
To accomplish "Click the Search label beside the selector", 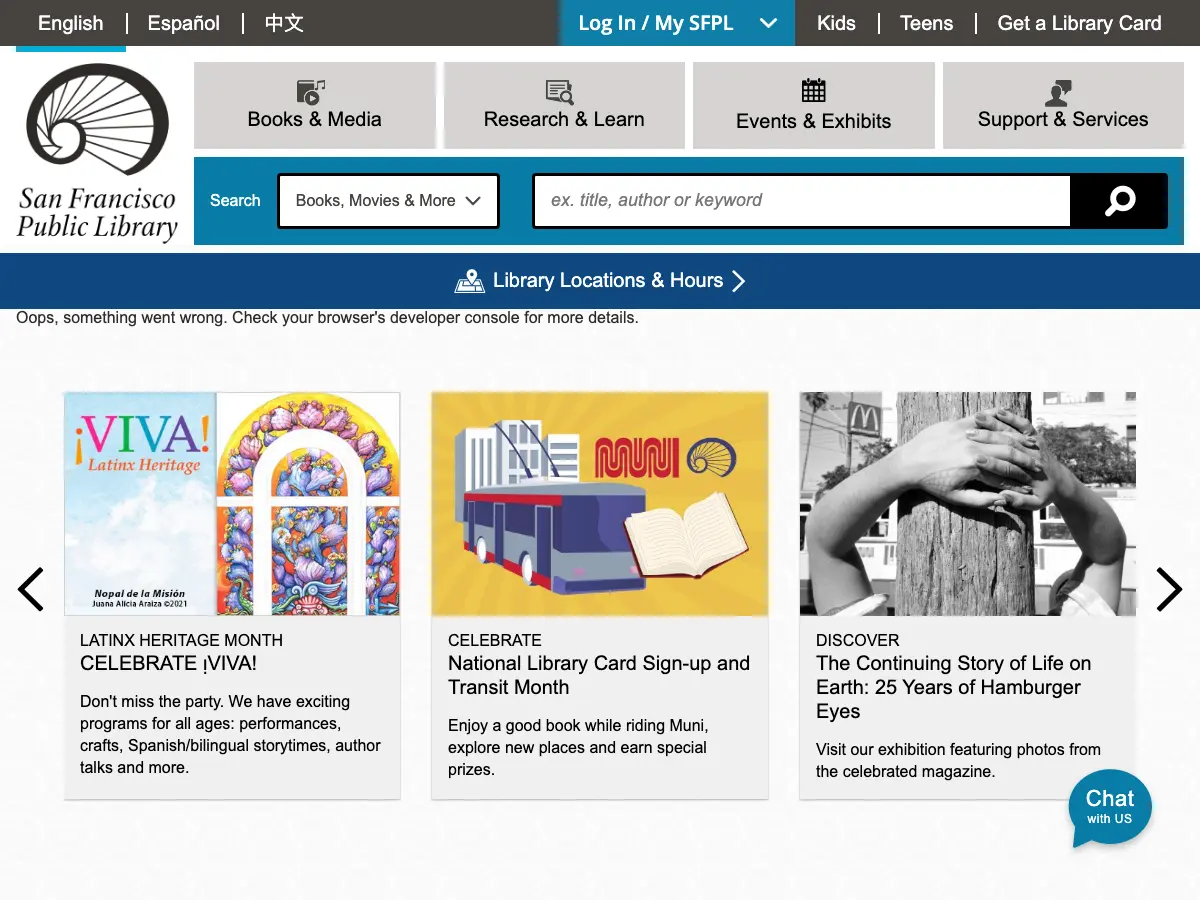I will coord(235,201).
